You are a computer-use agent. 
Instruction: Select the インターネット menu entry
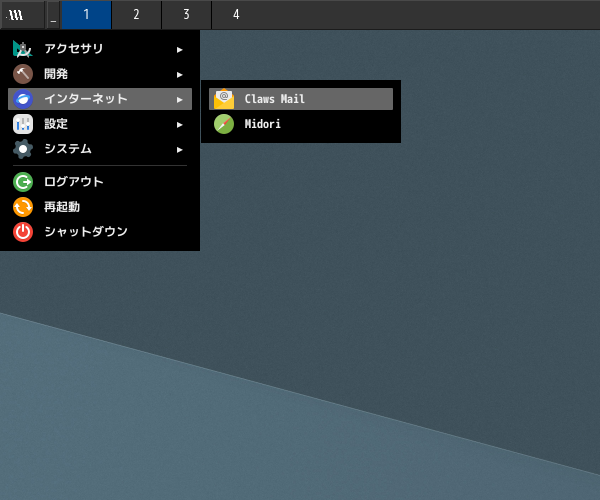tap(100, 99)
